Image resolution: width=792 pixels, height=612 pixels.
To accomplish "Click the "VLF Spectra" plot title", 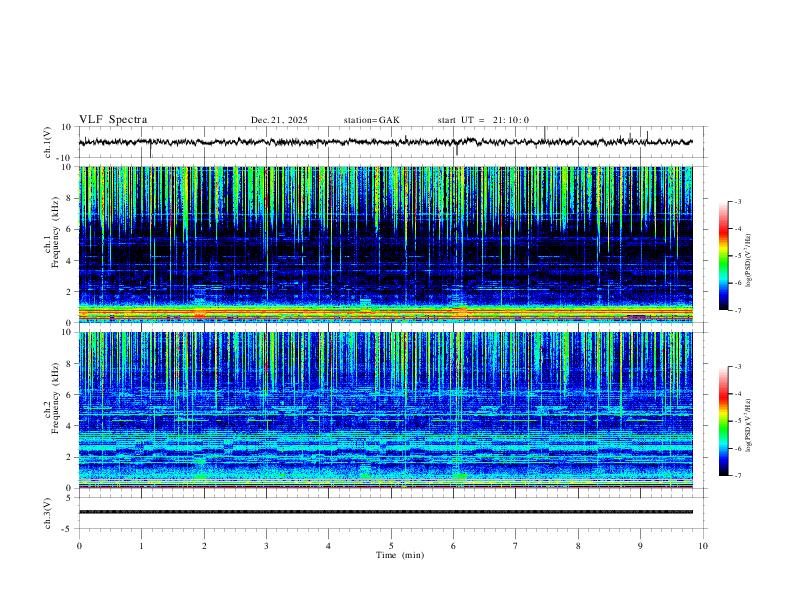I will click(x=113, y=120).
